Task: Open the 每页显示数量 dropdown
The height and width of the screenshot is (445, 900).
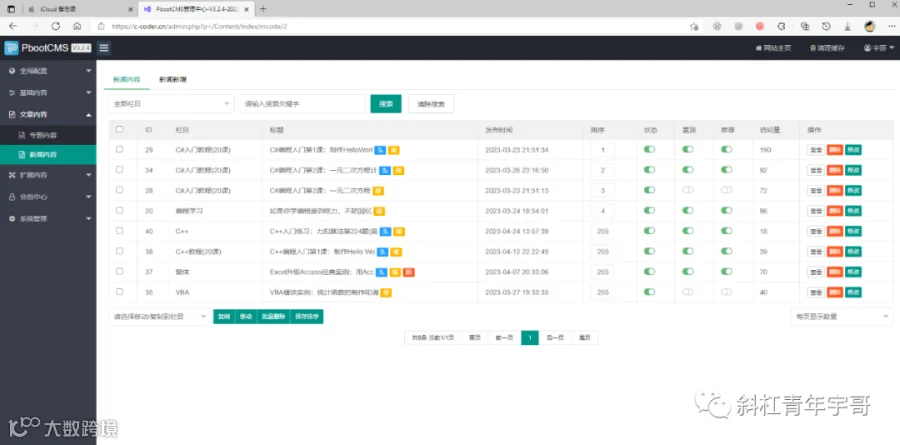Action: pyautogui.click(x=841, y=316)
